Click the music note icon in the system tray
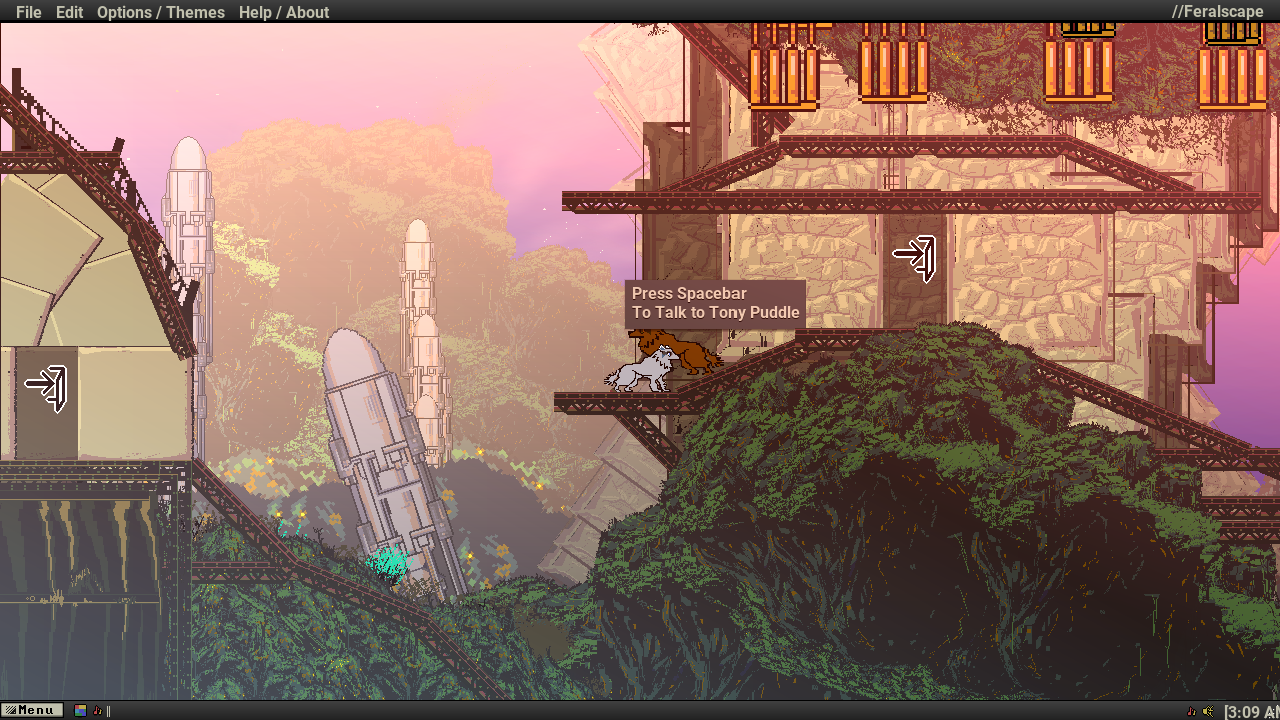Image resolution: width=1280 pixels, height=720 pixels. click(x=1191, y=711)
